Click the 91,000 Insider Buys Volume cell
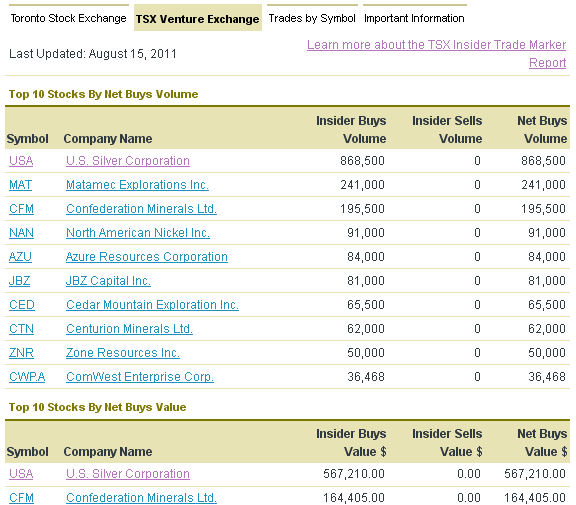Image resolution: width=576 pixels, height=505 pixels. pos(366,233)
